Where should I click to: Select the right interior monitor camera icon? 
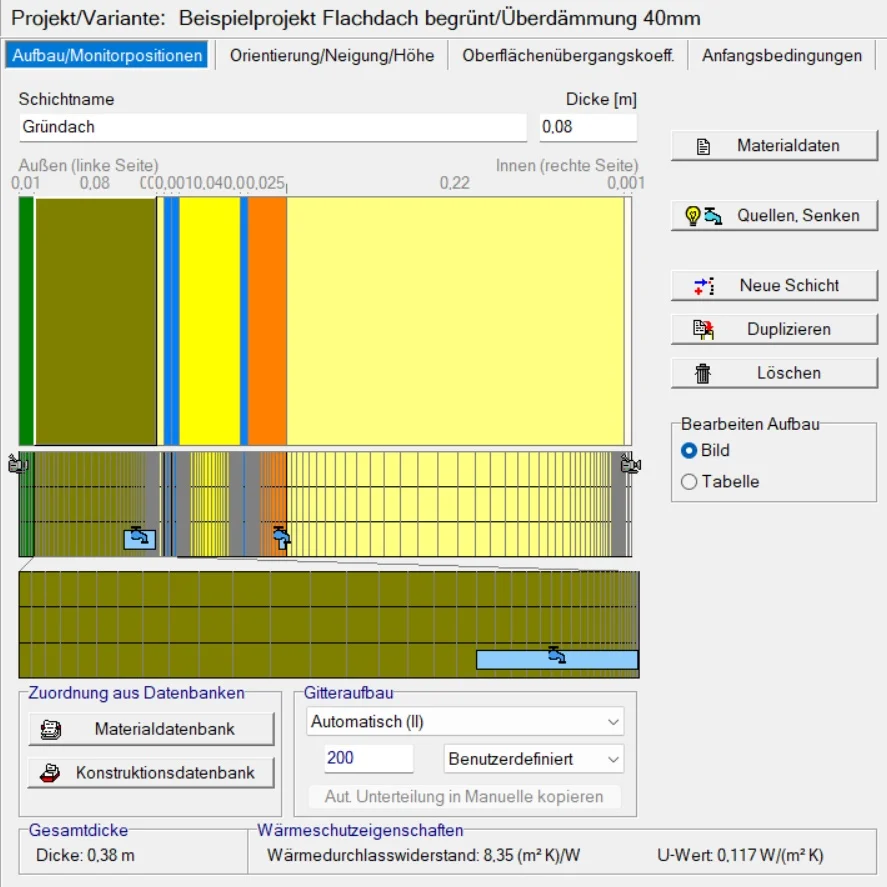(629, 464)
